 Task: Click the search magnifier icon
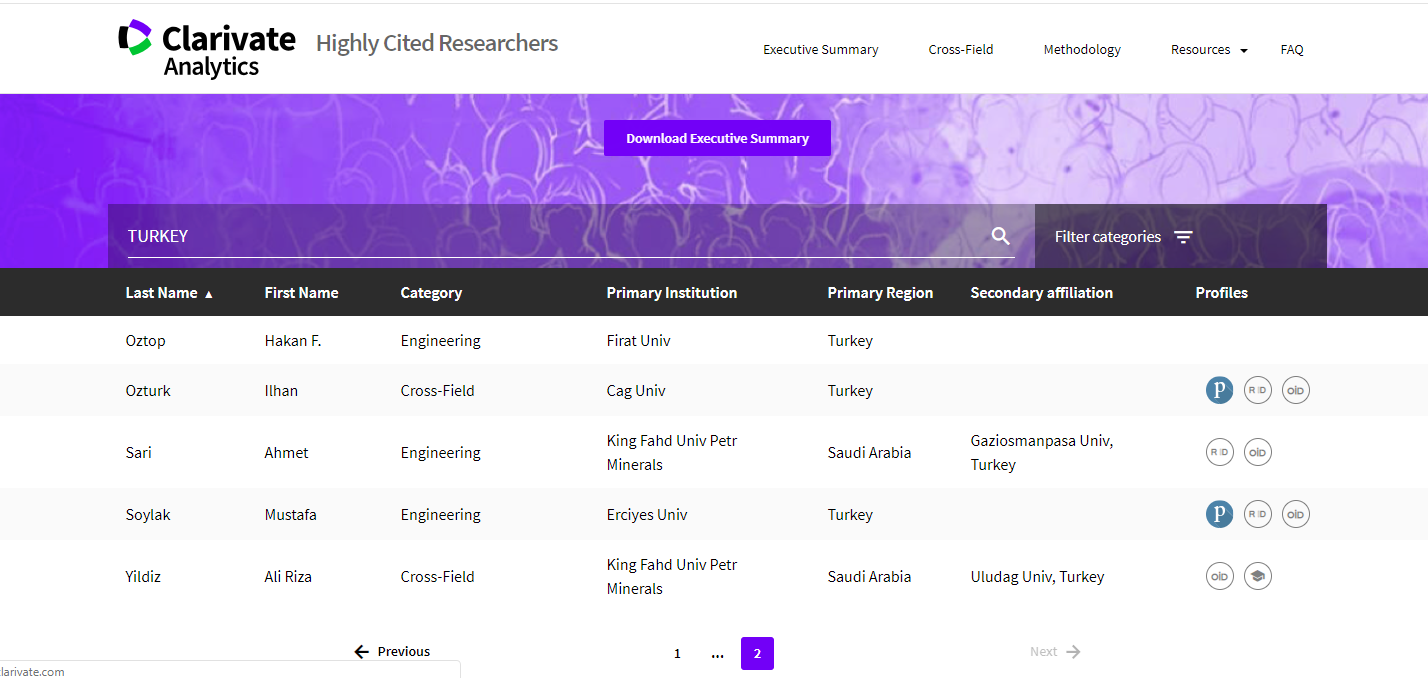click(1000, 236)
